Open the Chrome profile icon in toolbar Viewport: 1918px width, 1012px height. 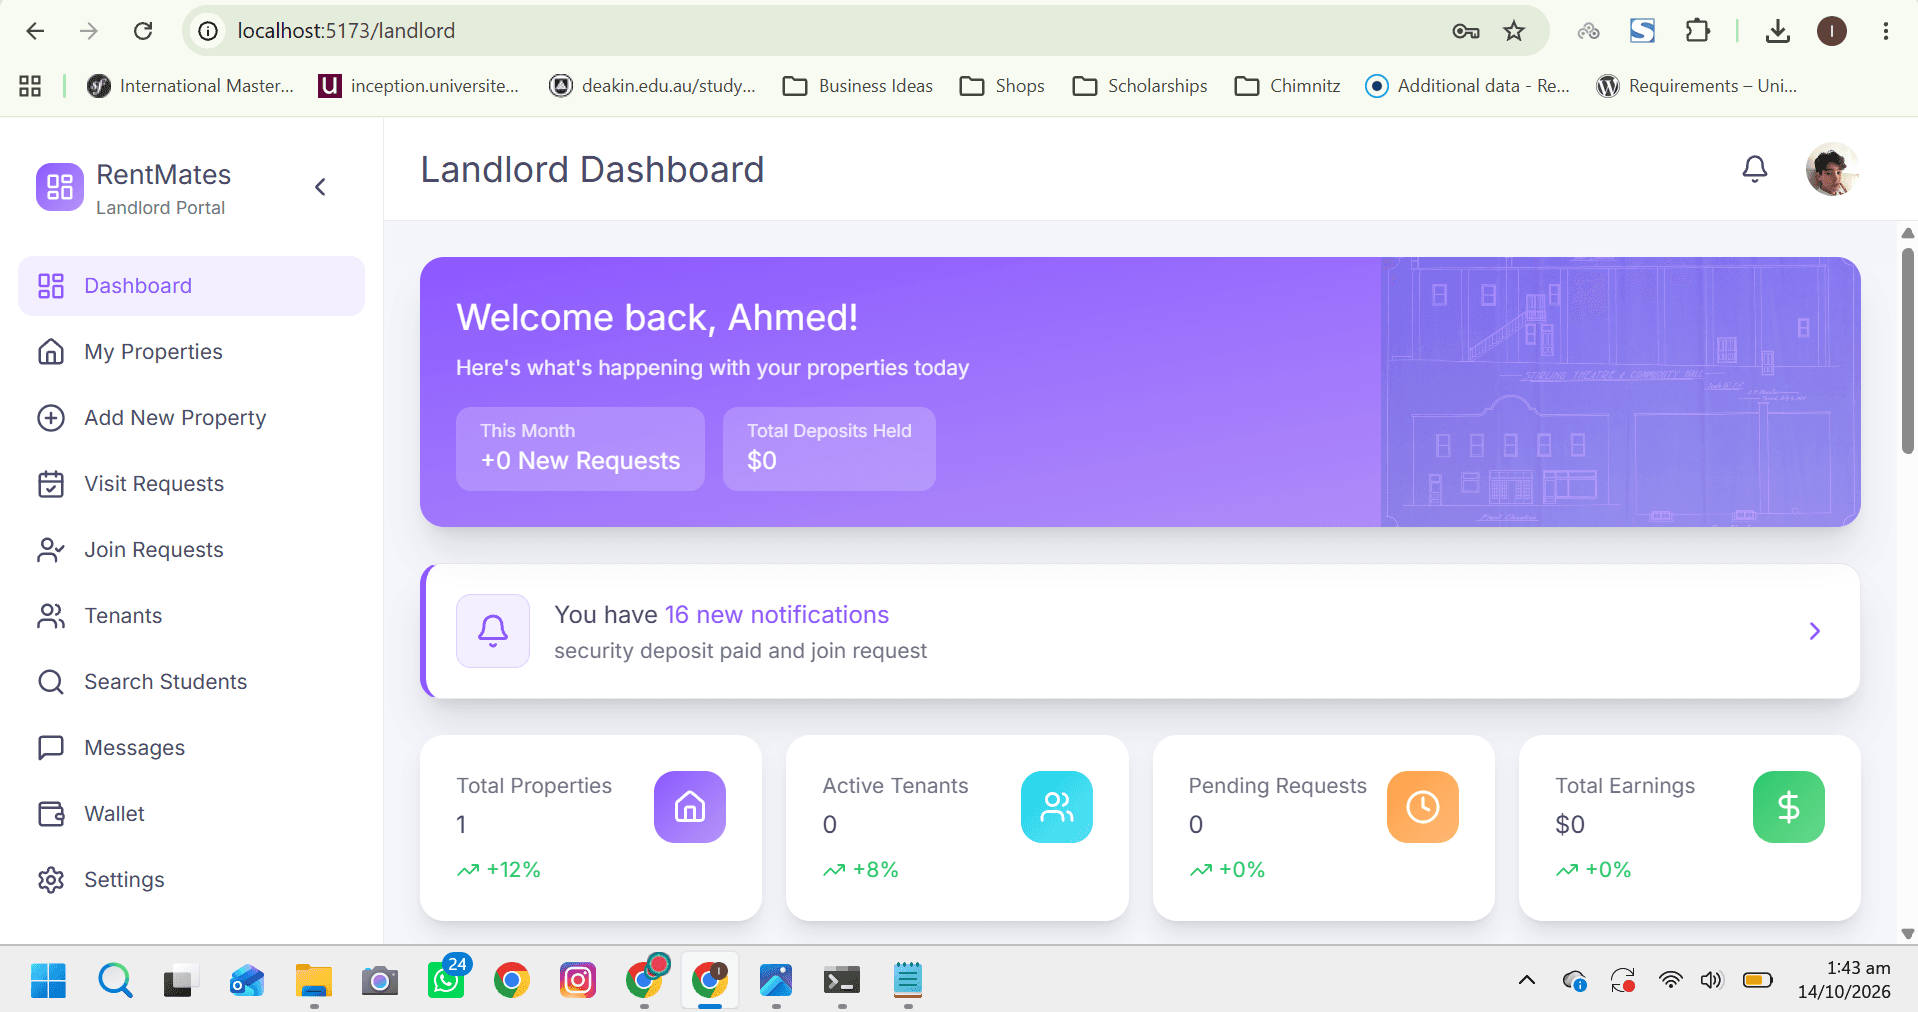tap(1831, 31)
